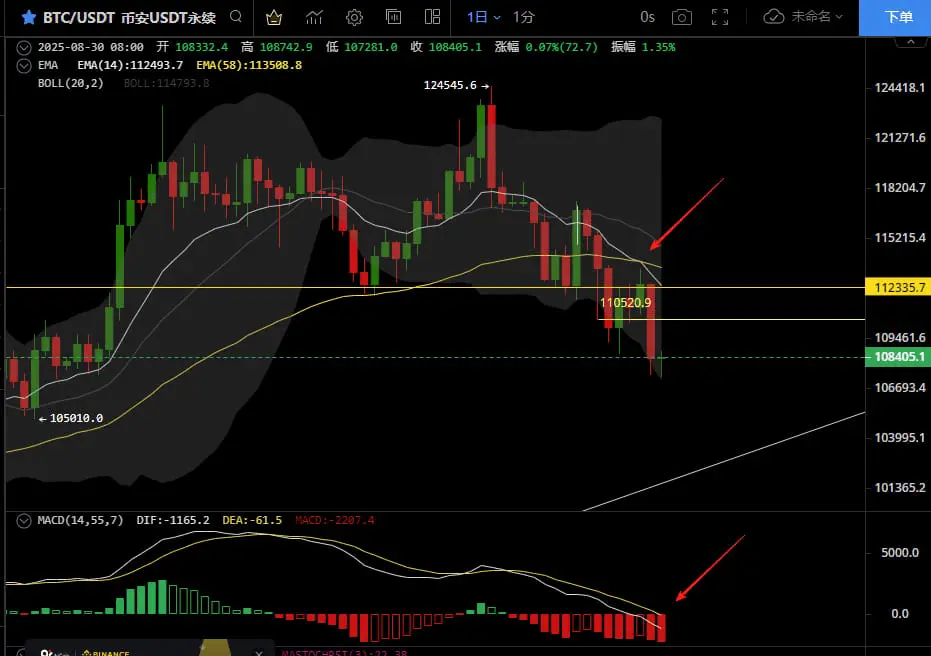Switch to 1分 timeframe

coord(524,17)
